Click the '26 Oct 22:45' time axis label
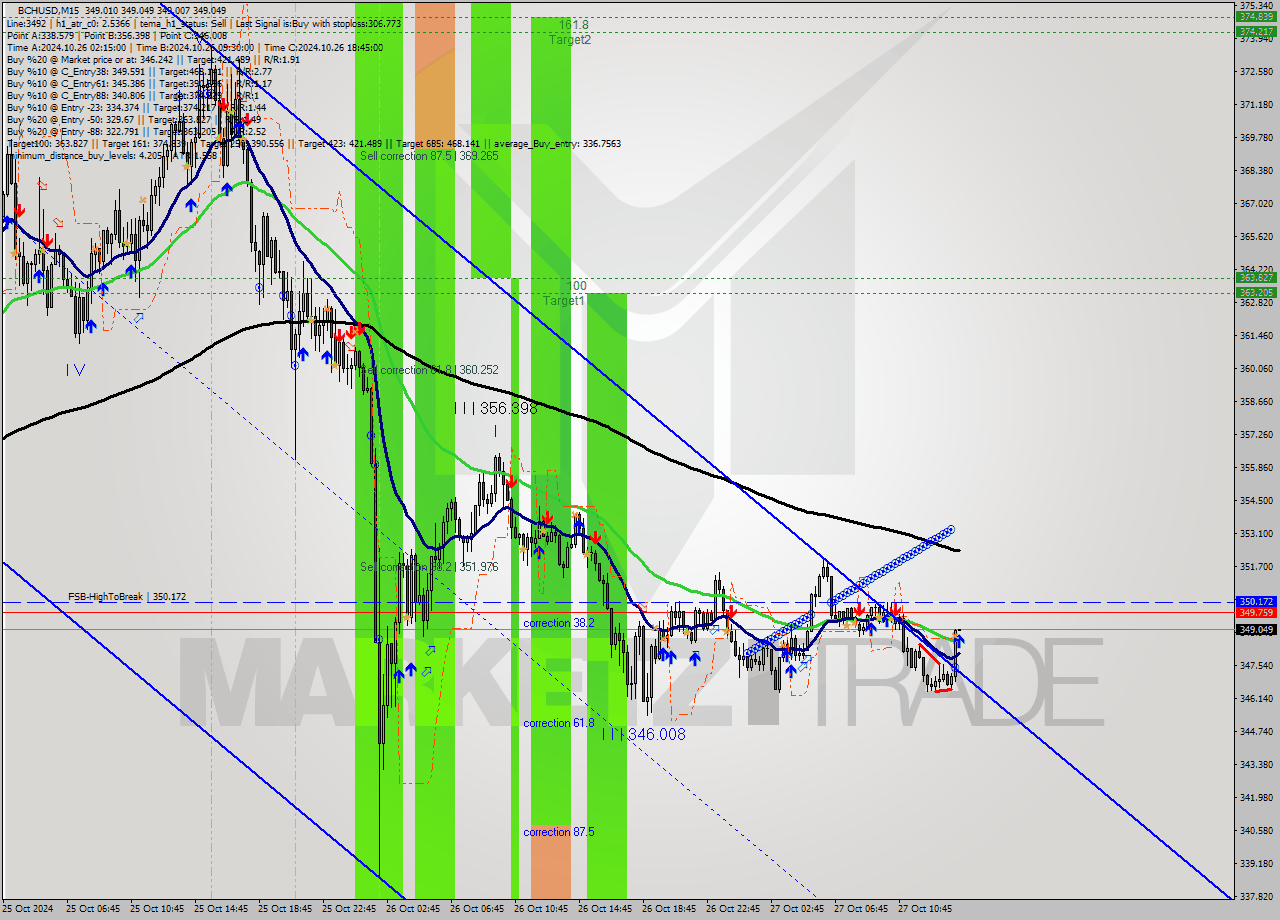1280x920 pixels. tap(732, 909)
